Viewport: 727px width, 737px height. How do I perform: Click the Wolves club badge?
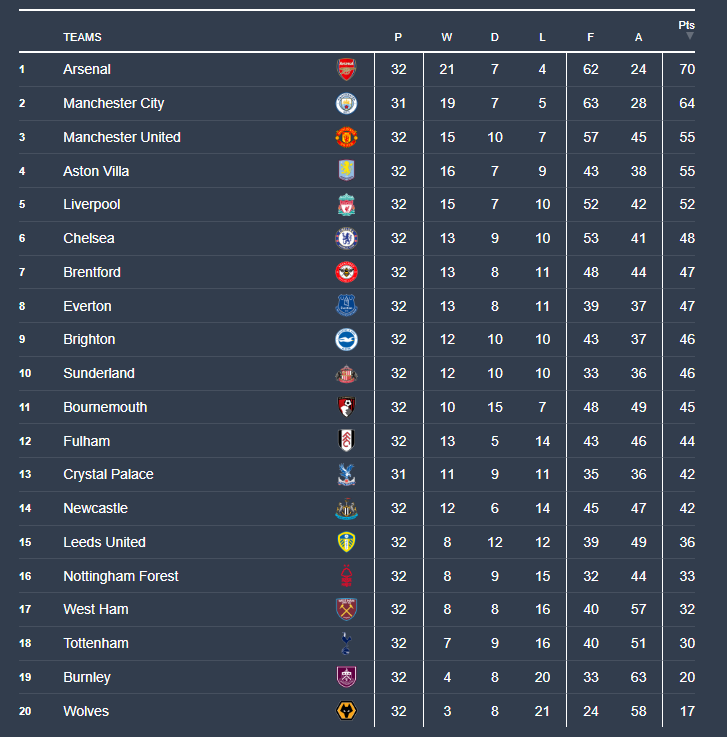click(x=346, y=711)
